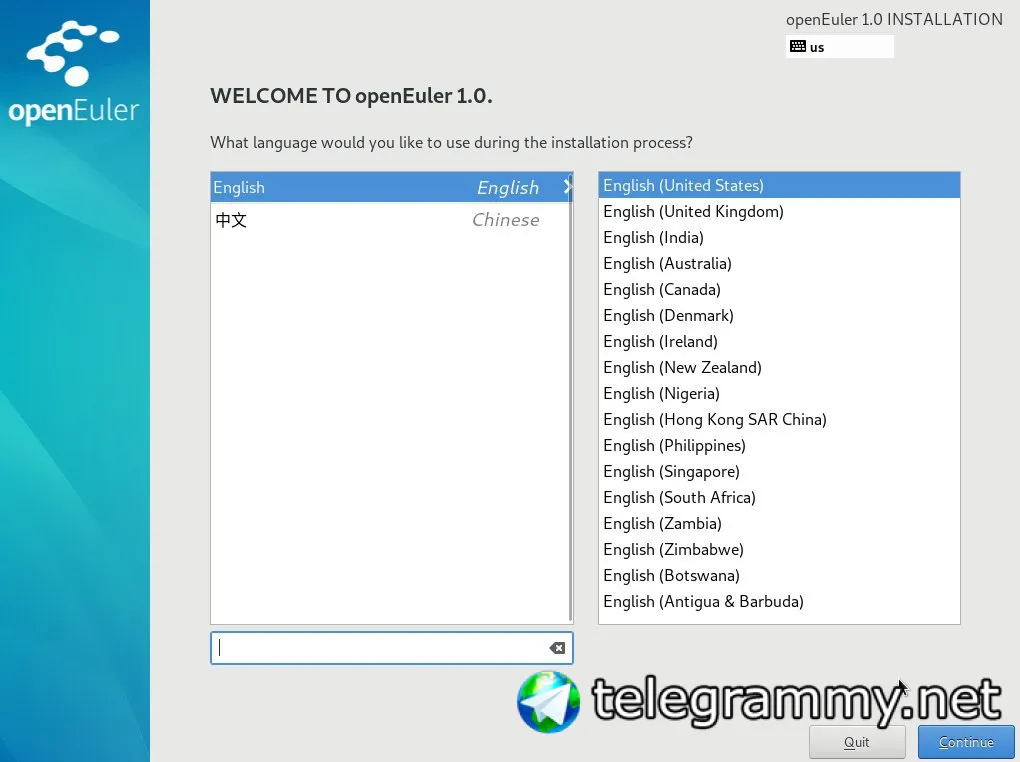Click the language list vertical scrollbar

click(x=570, y=397)
